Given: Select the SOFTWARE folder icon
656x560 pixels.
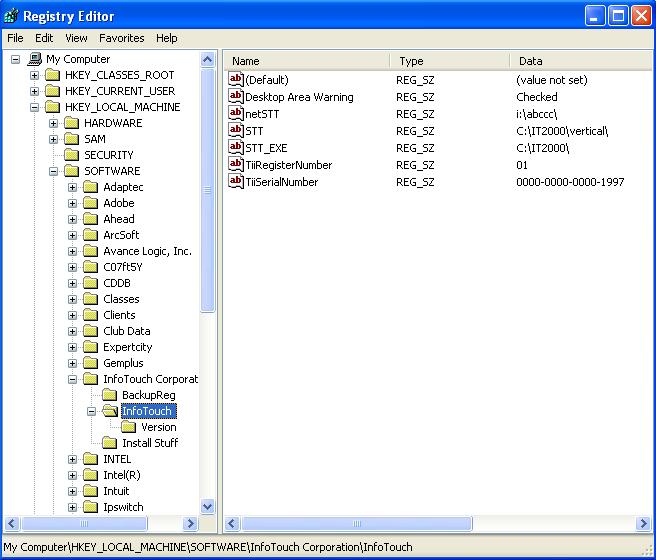Looking at the screenshot, I should [72, 171].
